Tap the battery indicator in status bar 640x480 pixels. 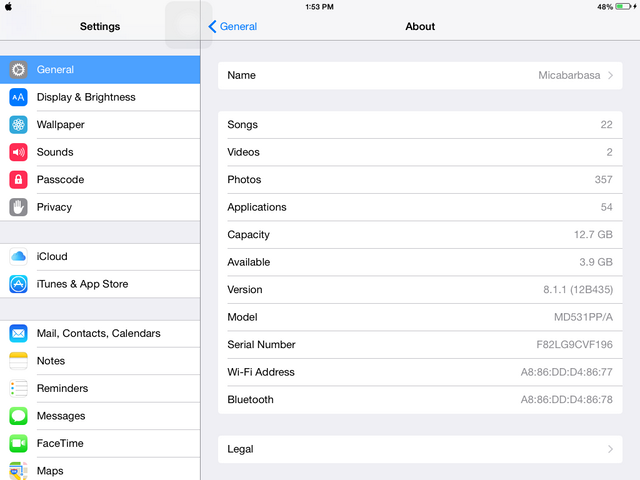[624, 7]
